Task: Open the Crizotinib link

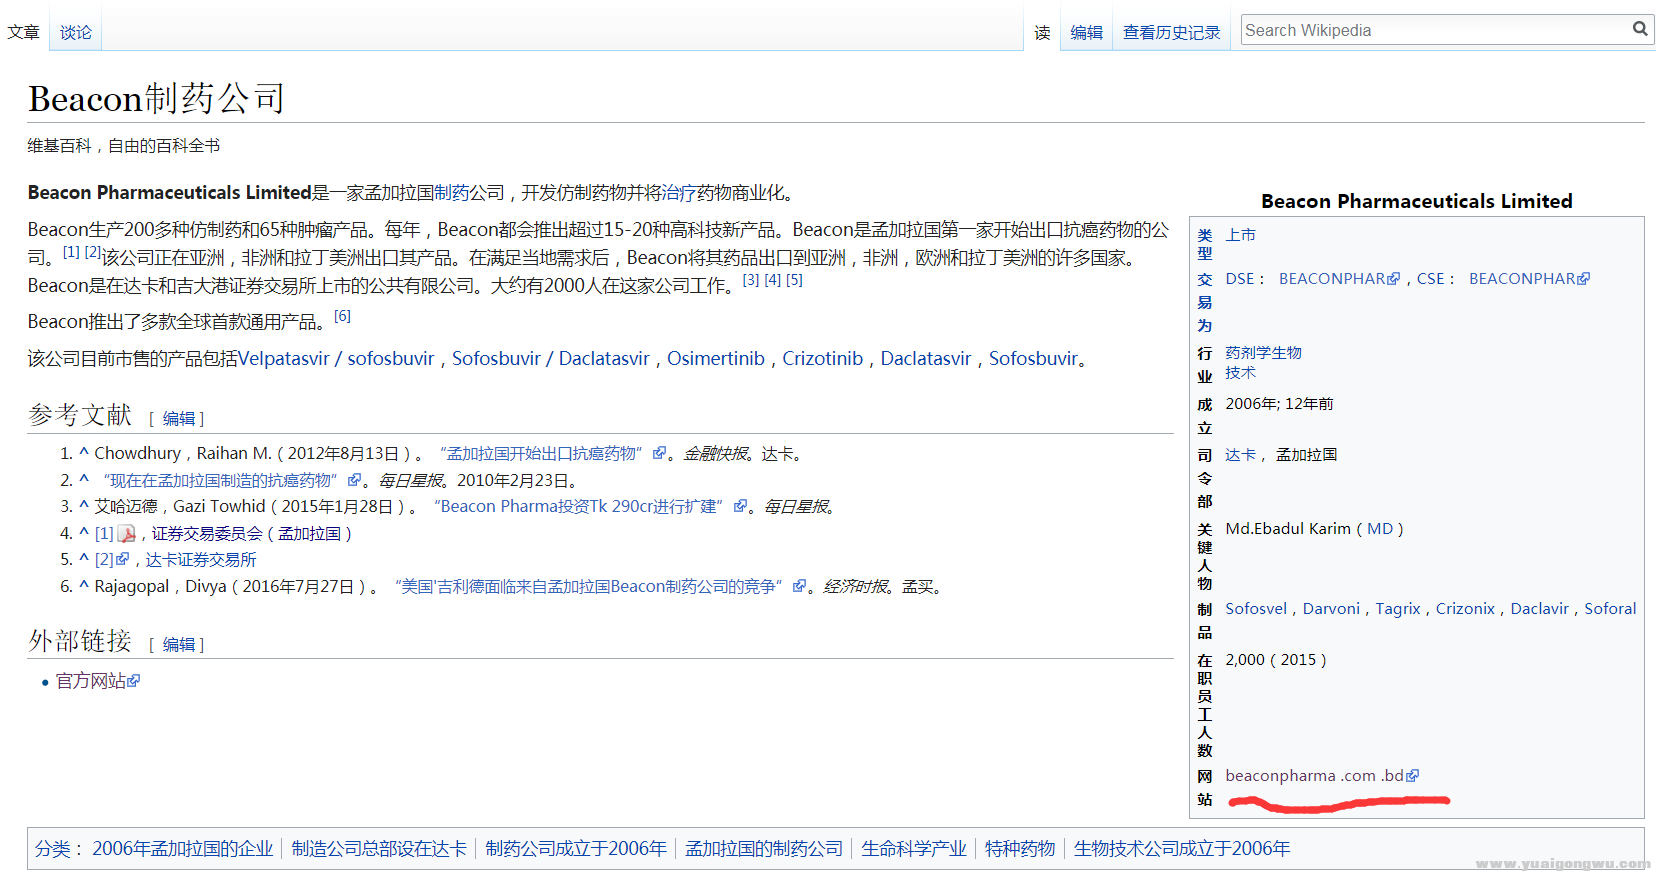Action: point(822,358)
